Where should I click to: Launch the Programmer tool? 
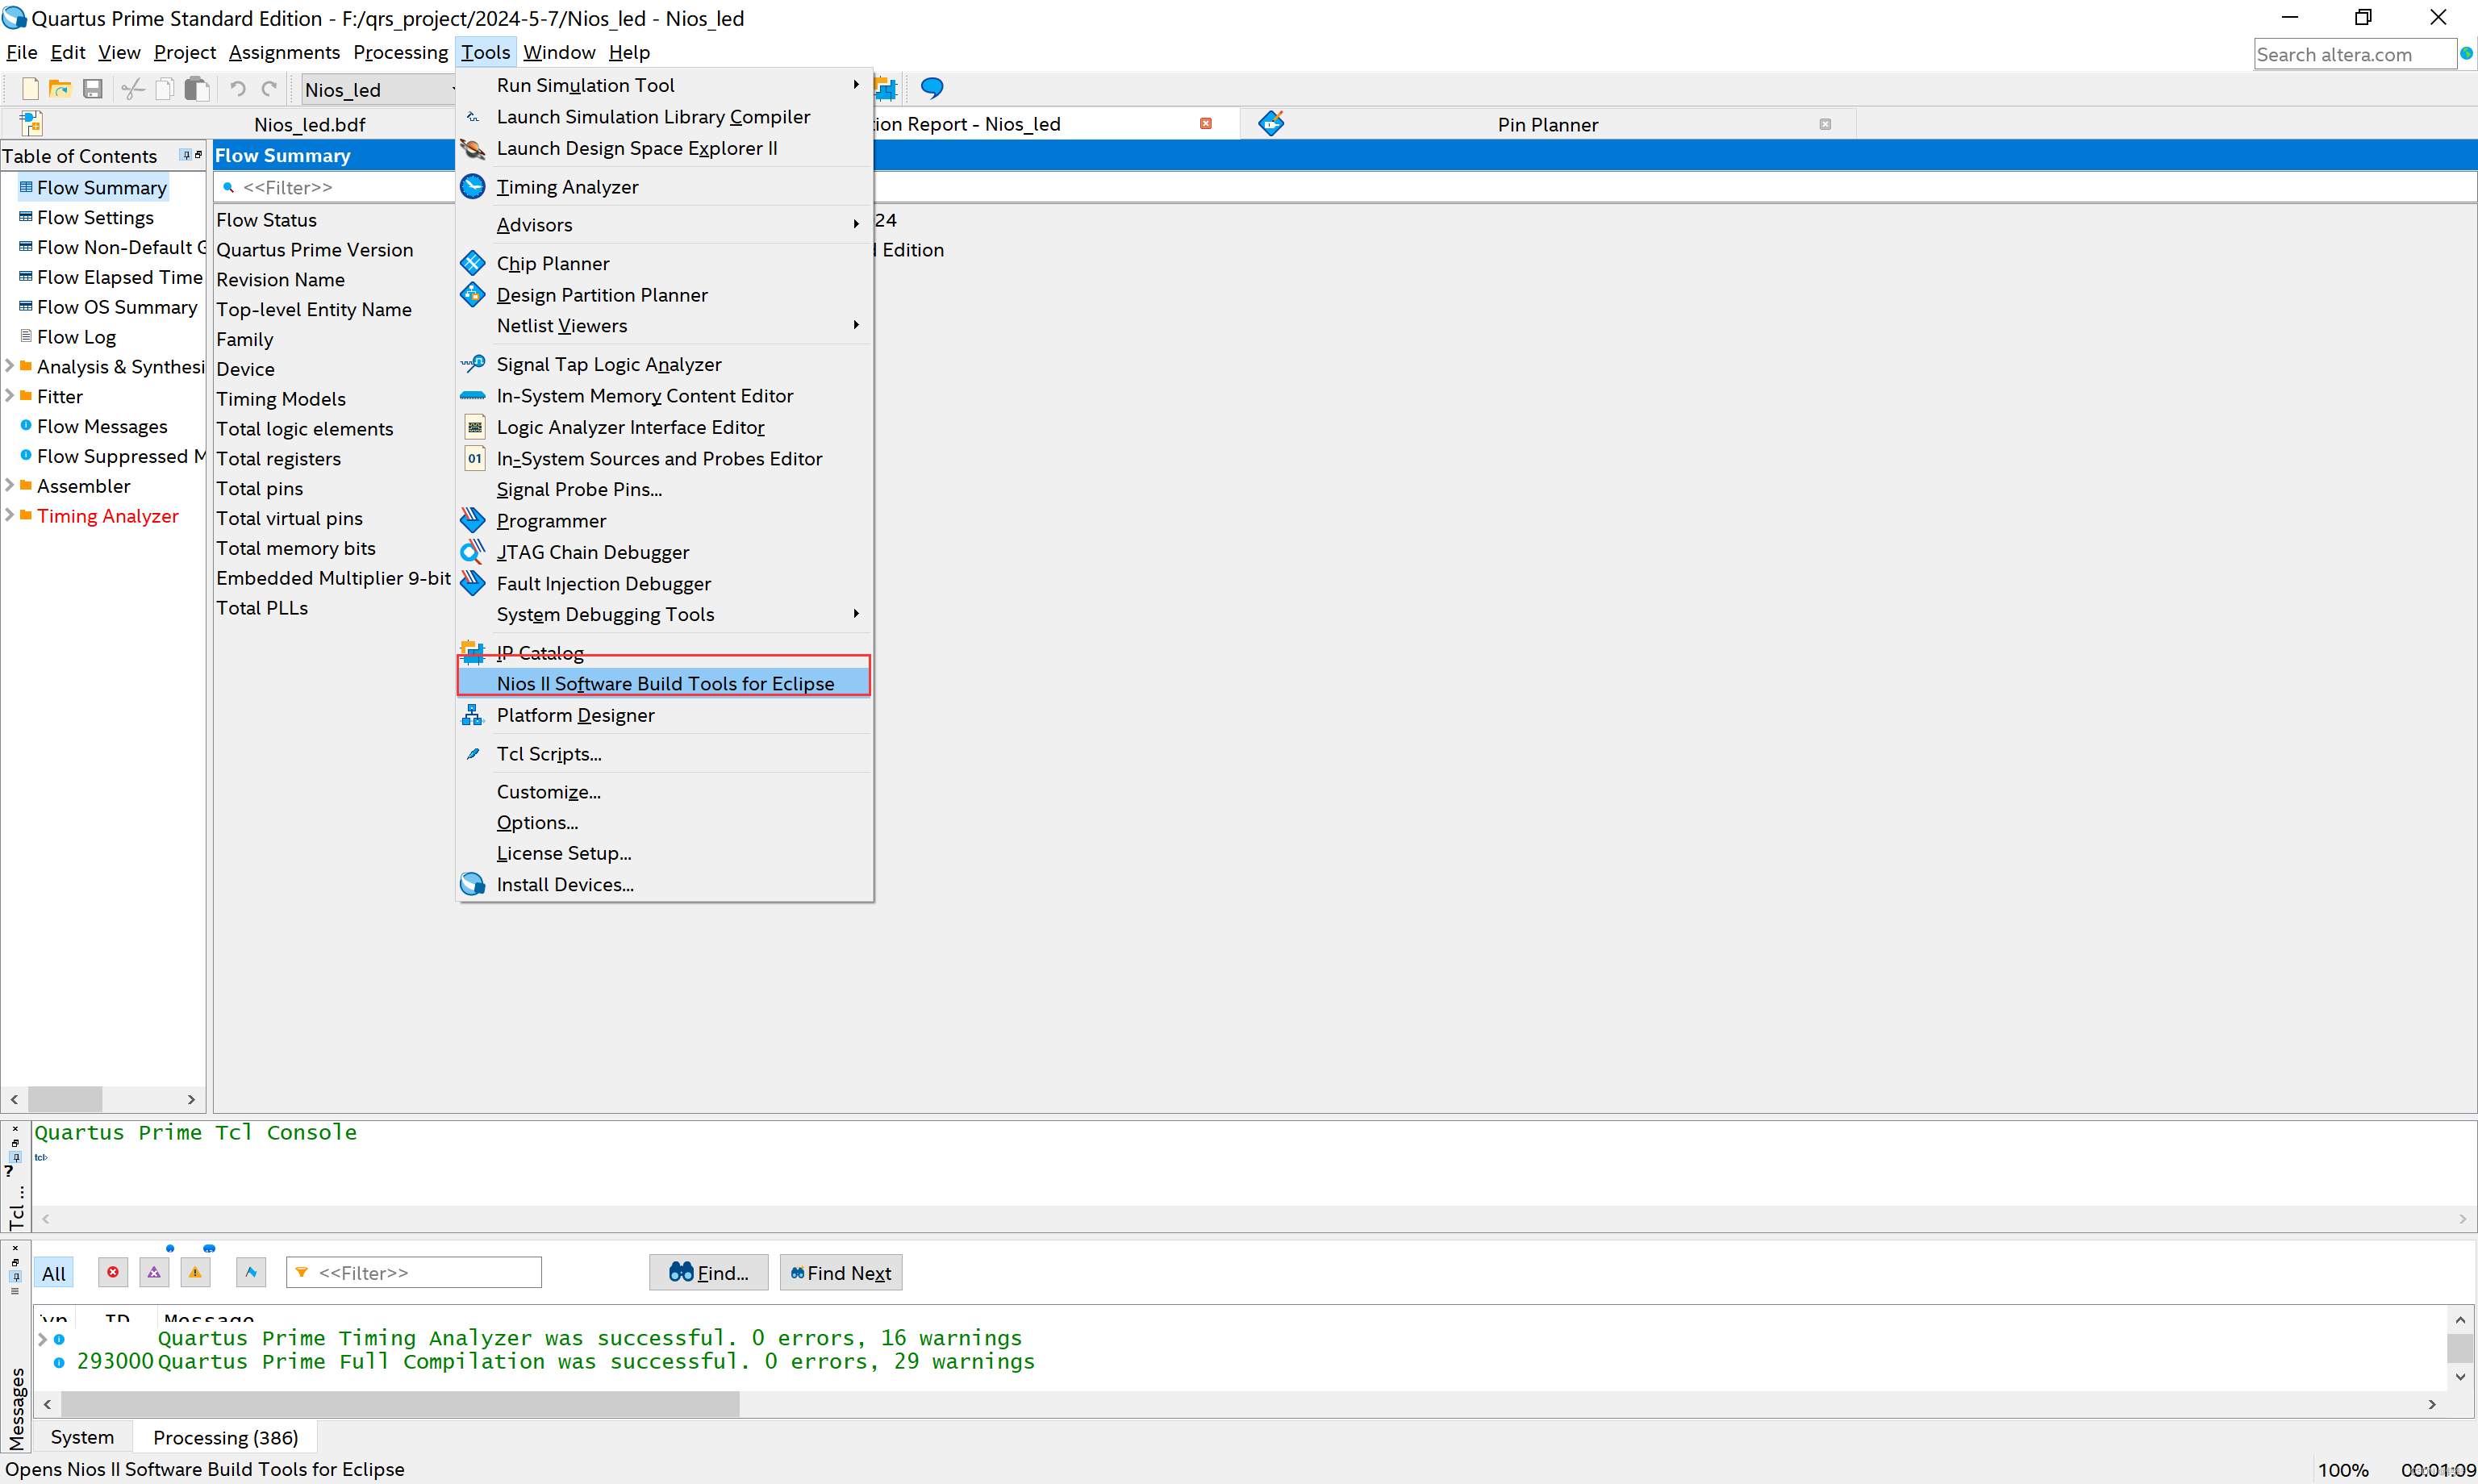tap(664, 521)
